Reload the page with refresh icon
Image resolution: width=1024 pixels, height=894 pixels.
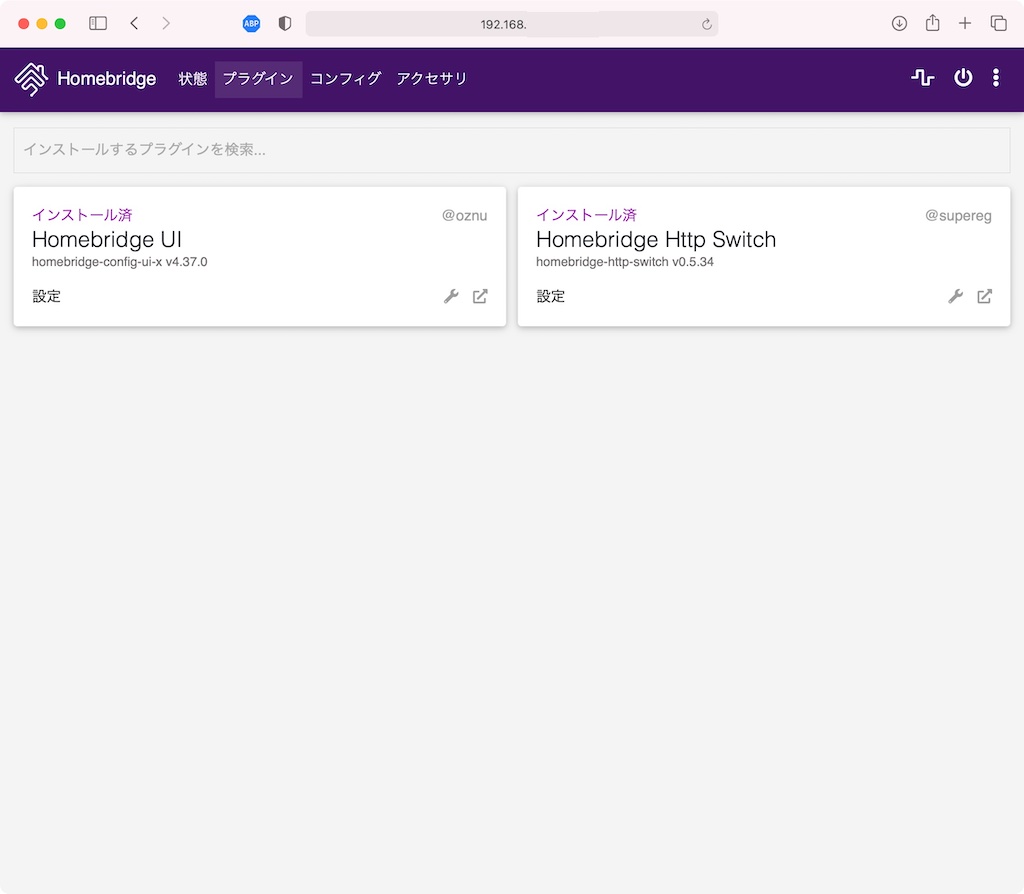pos(706,24)
